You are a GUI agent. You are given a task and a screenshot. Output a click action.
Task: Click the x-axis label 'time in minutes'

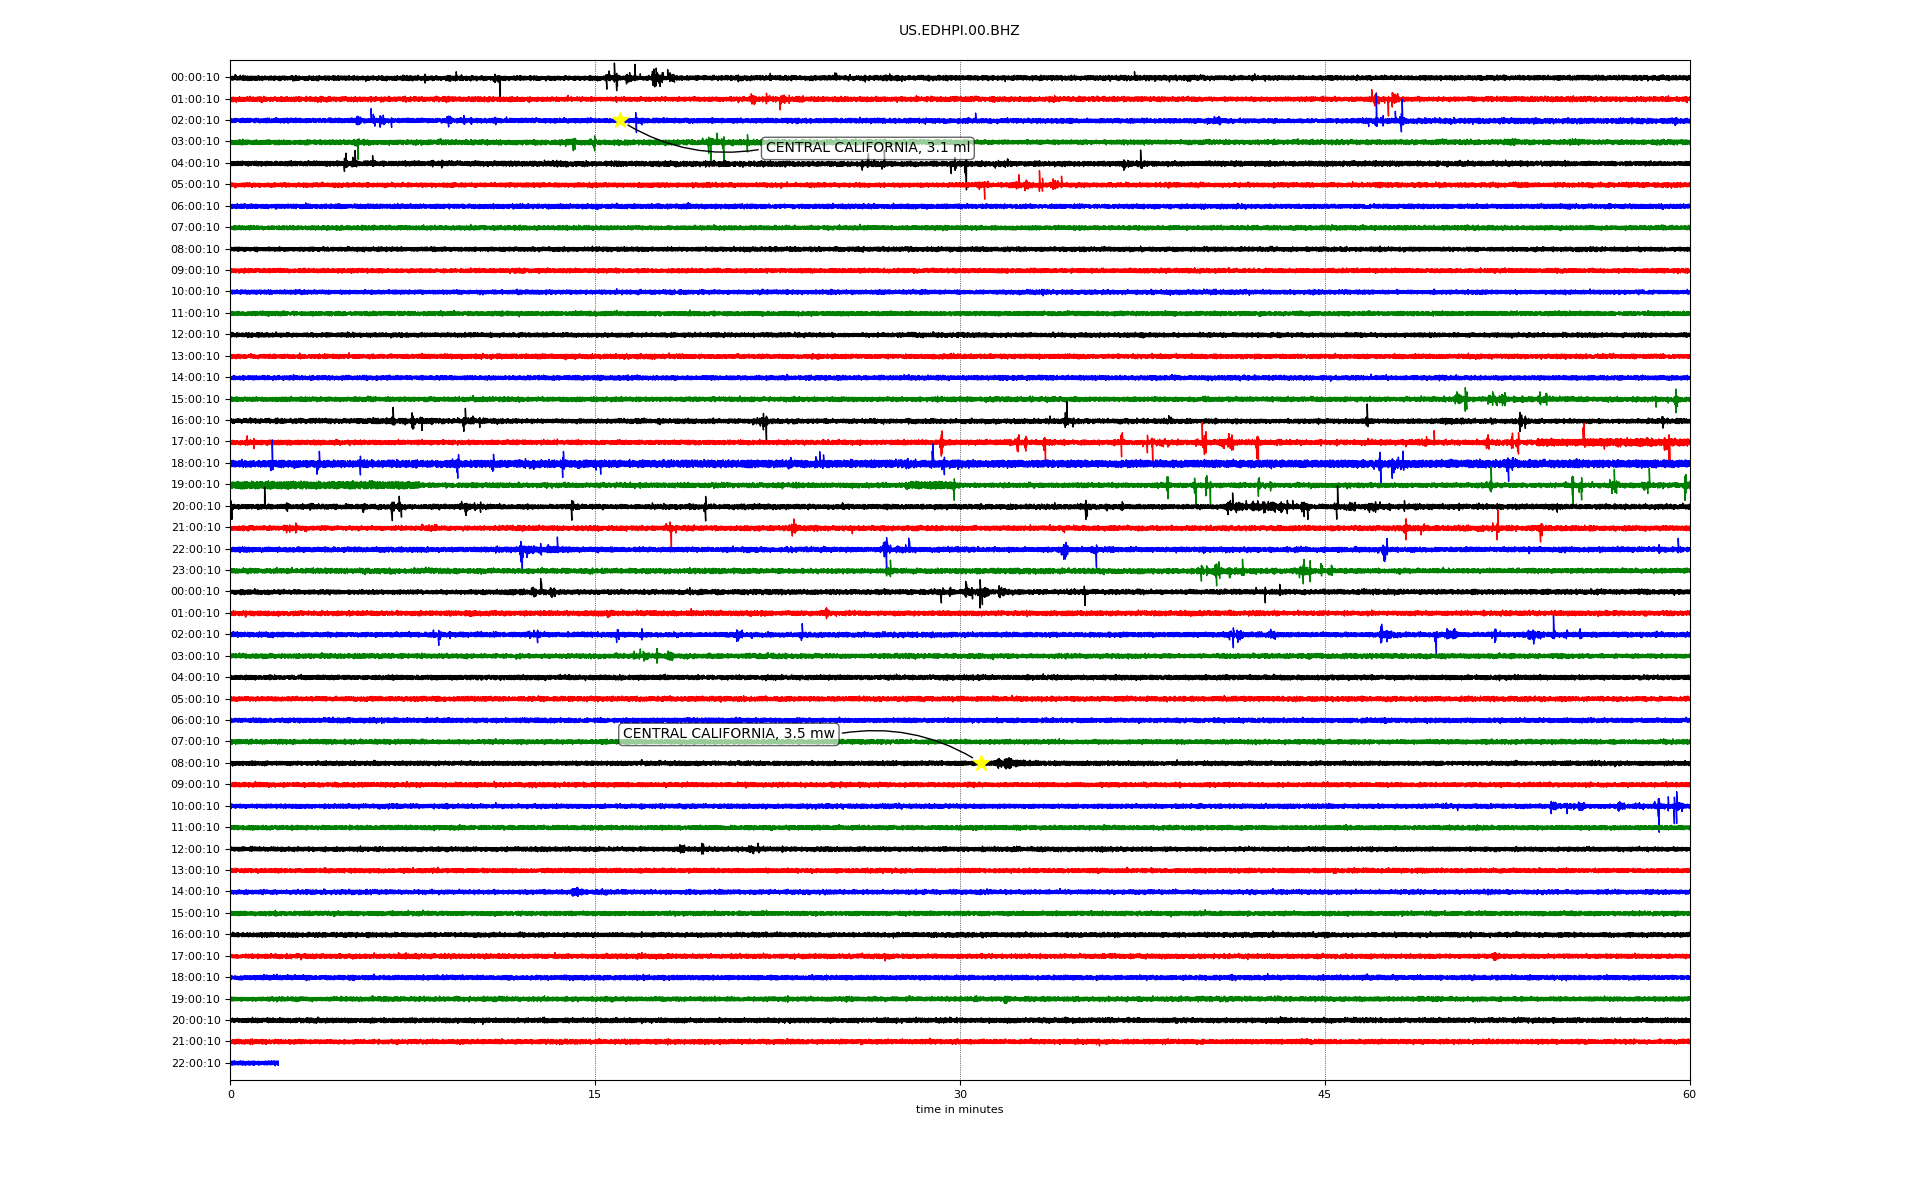959,1110
